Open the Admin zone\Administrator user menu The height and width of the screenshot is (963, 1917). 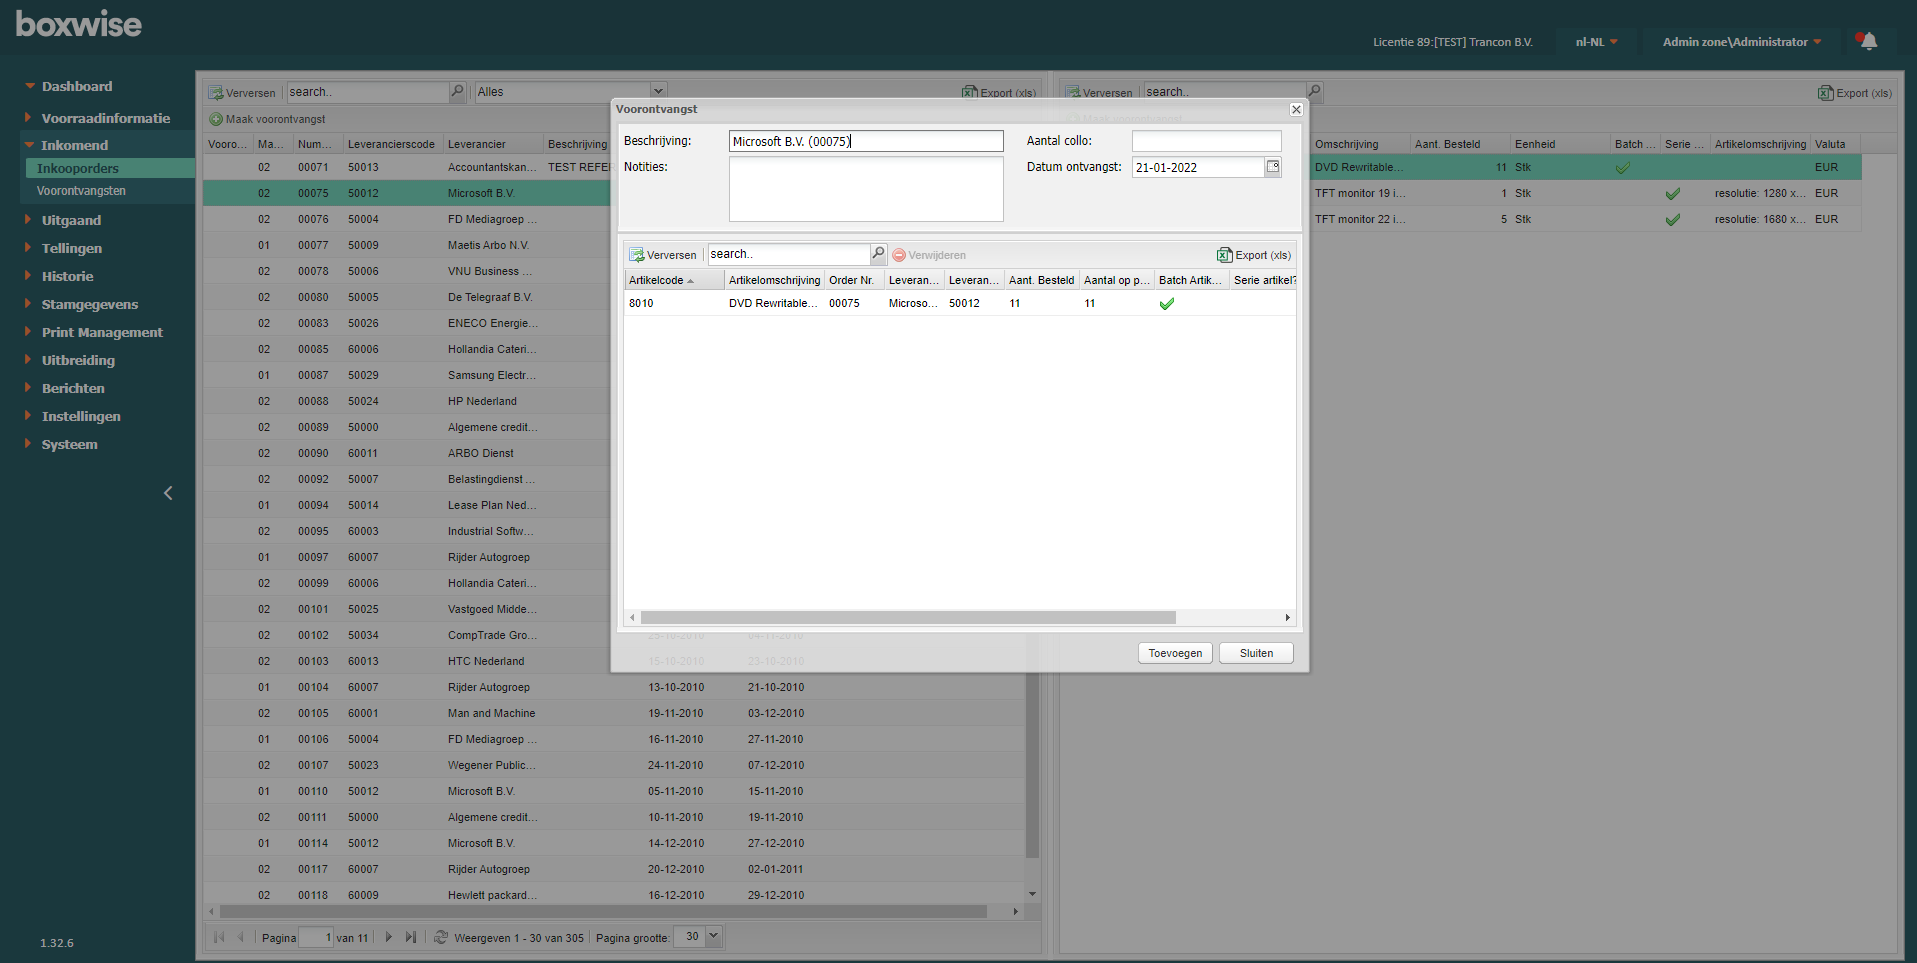click(1742, 42)
